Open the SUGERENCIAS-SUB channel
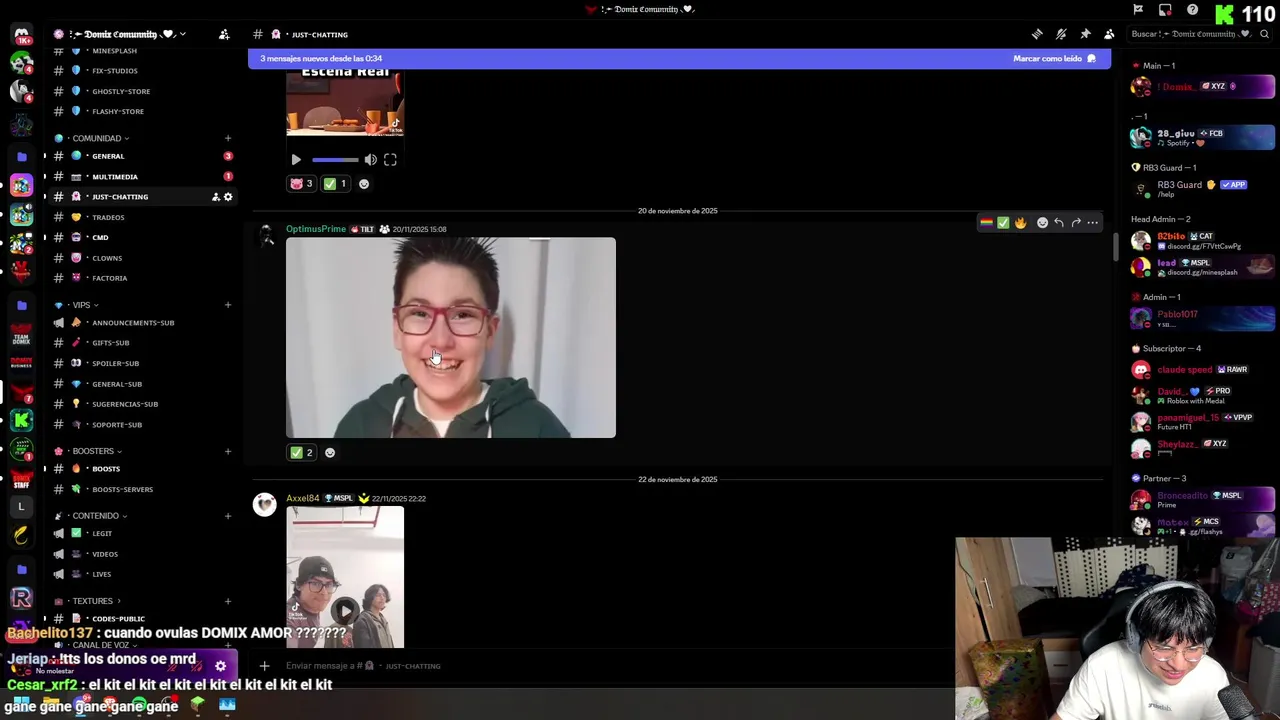 click(143, 404)
